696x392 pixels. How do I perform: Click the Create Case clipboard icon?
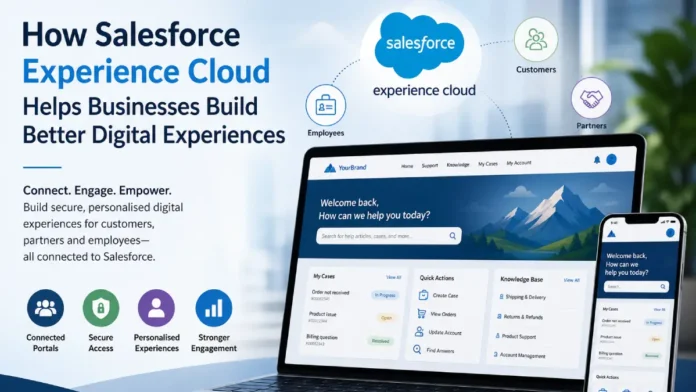[x=423, y=295]
